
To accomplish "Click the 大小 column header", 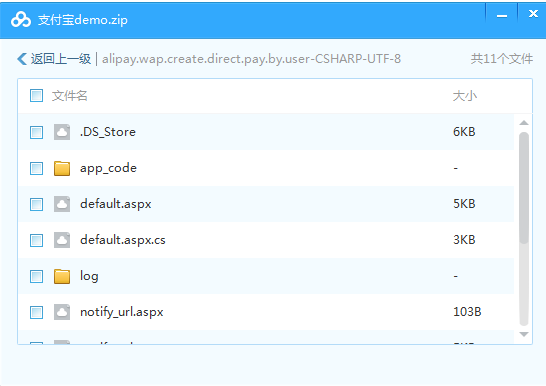I will (465, 95).
